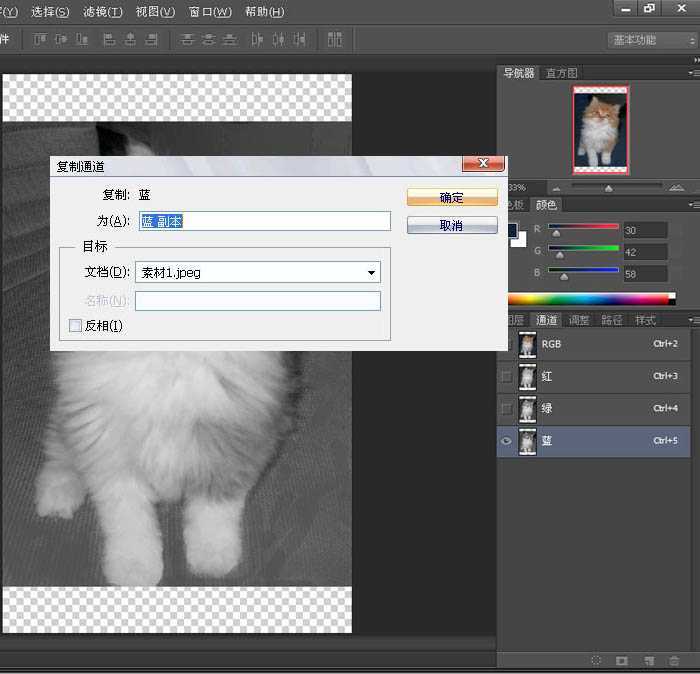Image resolution: width=700 pixels, height=674 pixels.
Task: Open the 滤镜 menu
Action: 102,12
